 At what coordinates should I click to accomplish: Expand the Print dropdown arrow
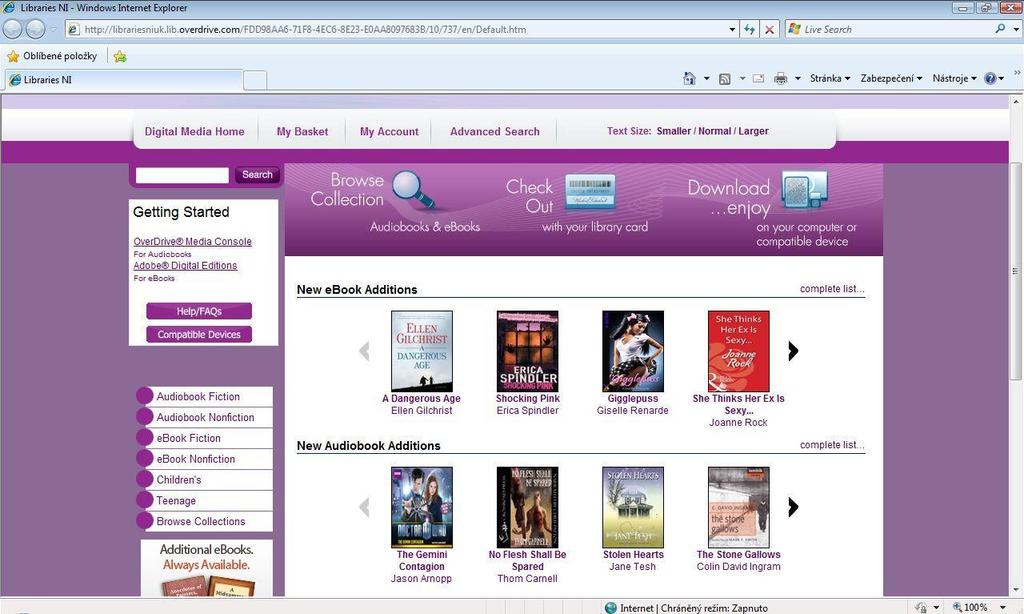point(797,78)
